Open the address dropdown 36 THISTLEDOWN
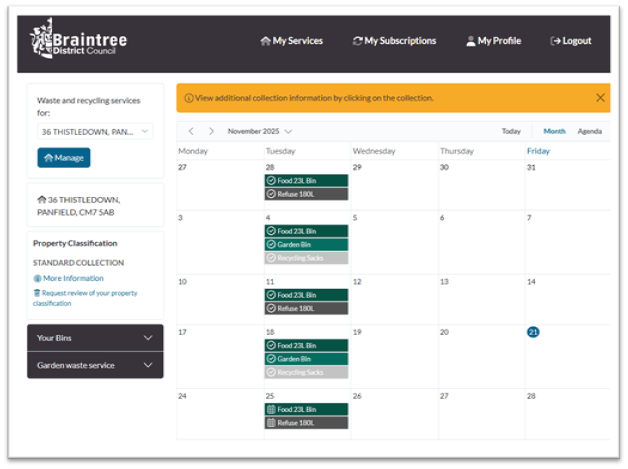The width and height of the screenshot is (628, 469). click(95, 132)
